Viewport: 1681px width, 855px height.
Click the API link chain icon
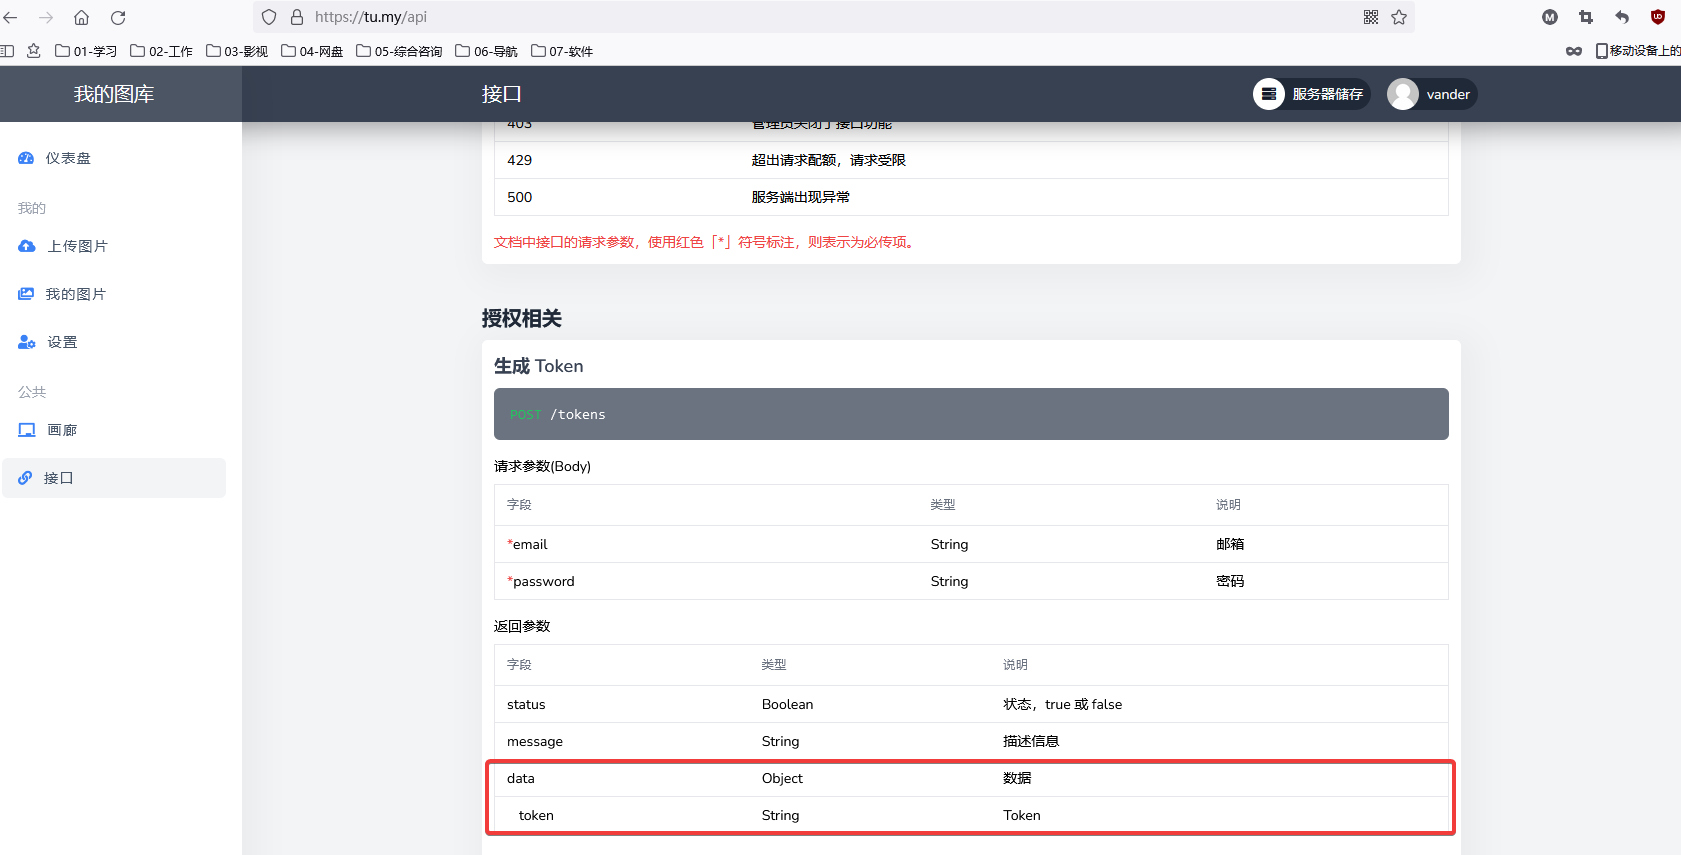pos(25,478)
